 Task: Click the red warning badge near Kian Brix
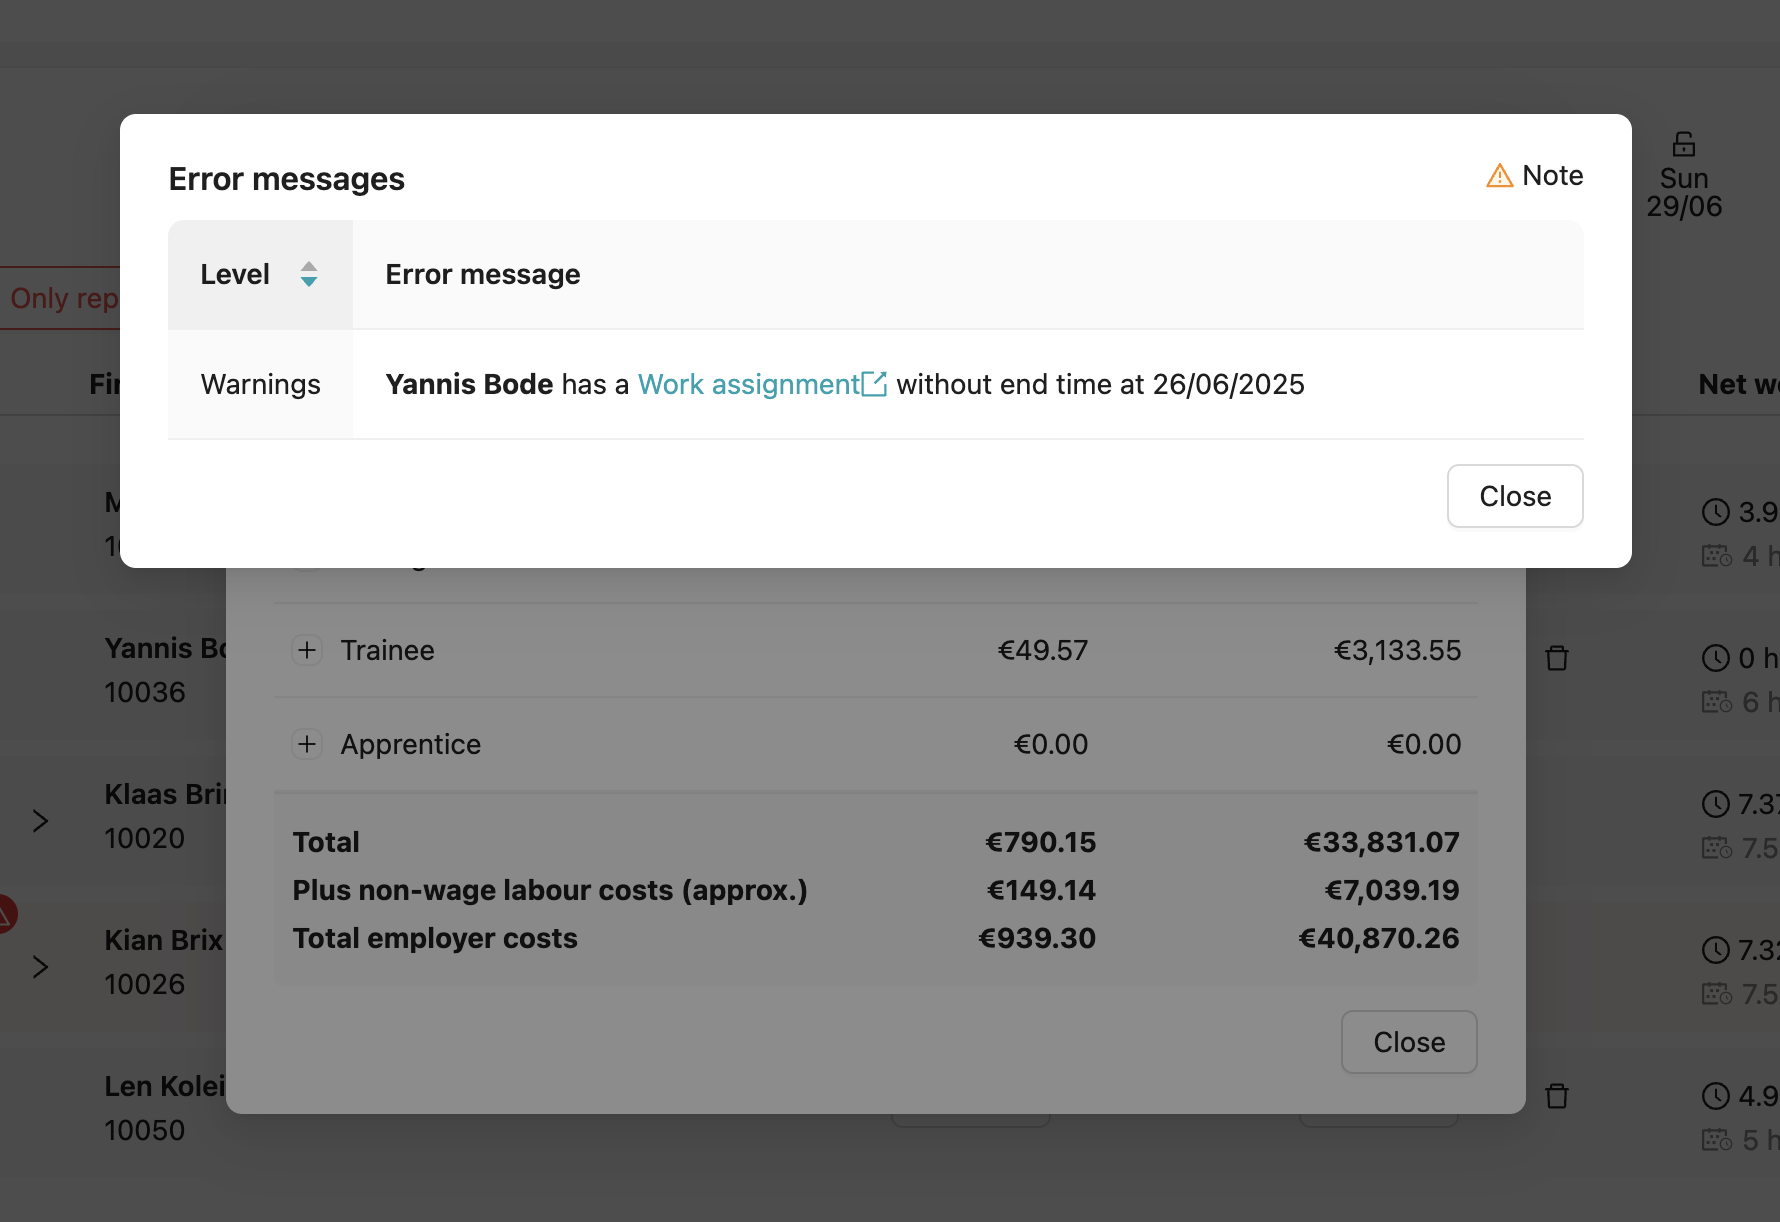[5, 914]
